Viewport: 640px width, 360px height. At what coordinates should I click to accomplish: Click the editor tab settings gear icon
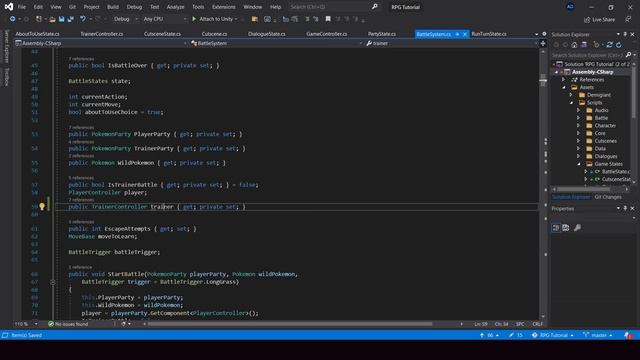pyautogui.click(x=544, y=34)
